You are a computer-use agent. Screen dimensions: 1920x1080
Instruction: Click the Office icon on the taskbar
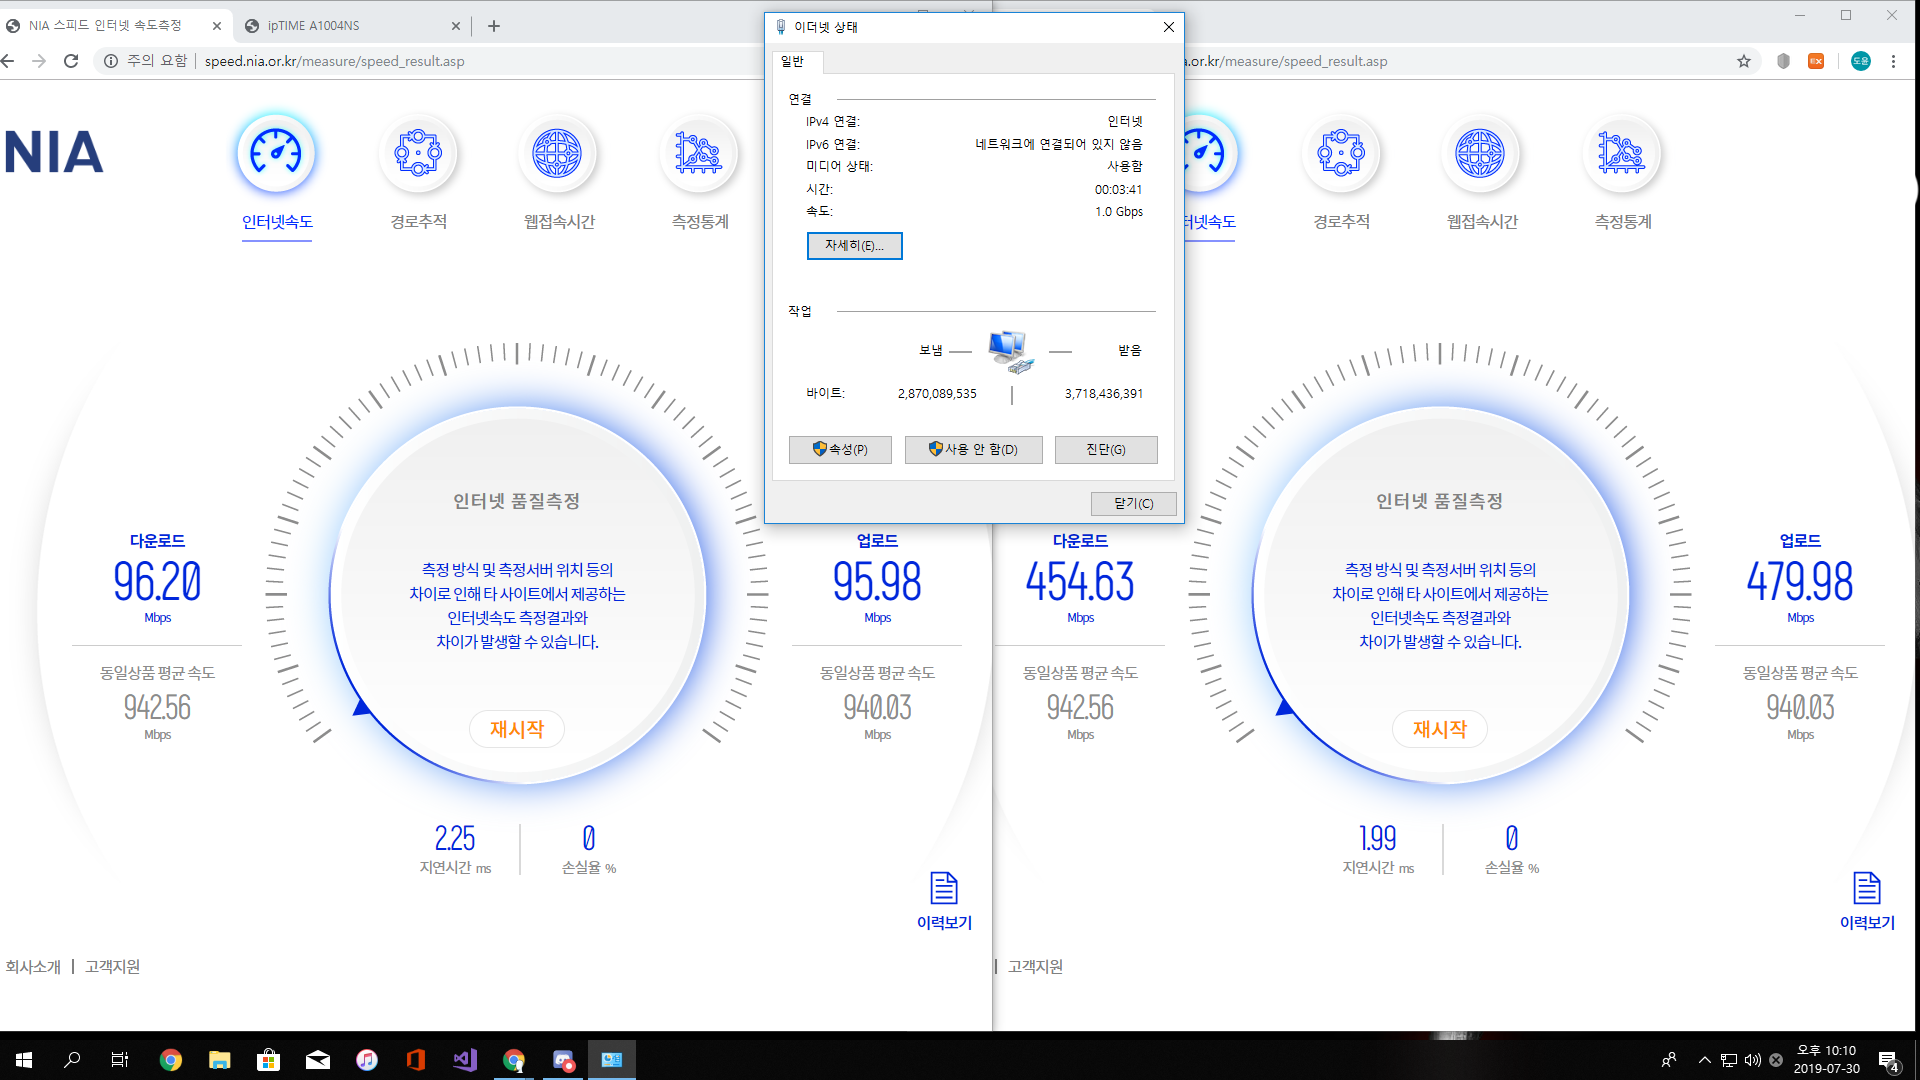tap(416, 1060)
